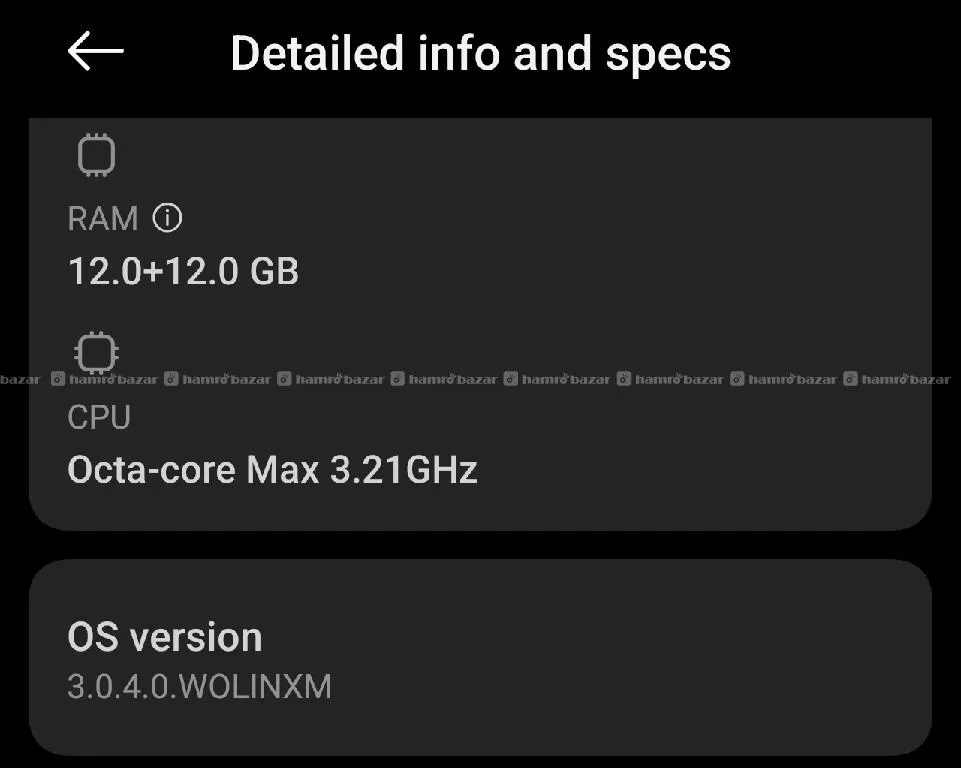Tap the 3.0.4.0.WOLINXM version number
The width and height of the screenshot is (961, 768).
click(x=199, y=687)
